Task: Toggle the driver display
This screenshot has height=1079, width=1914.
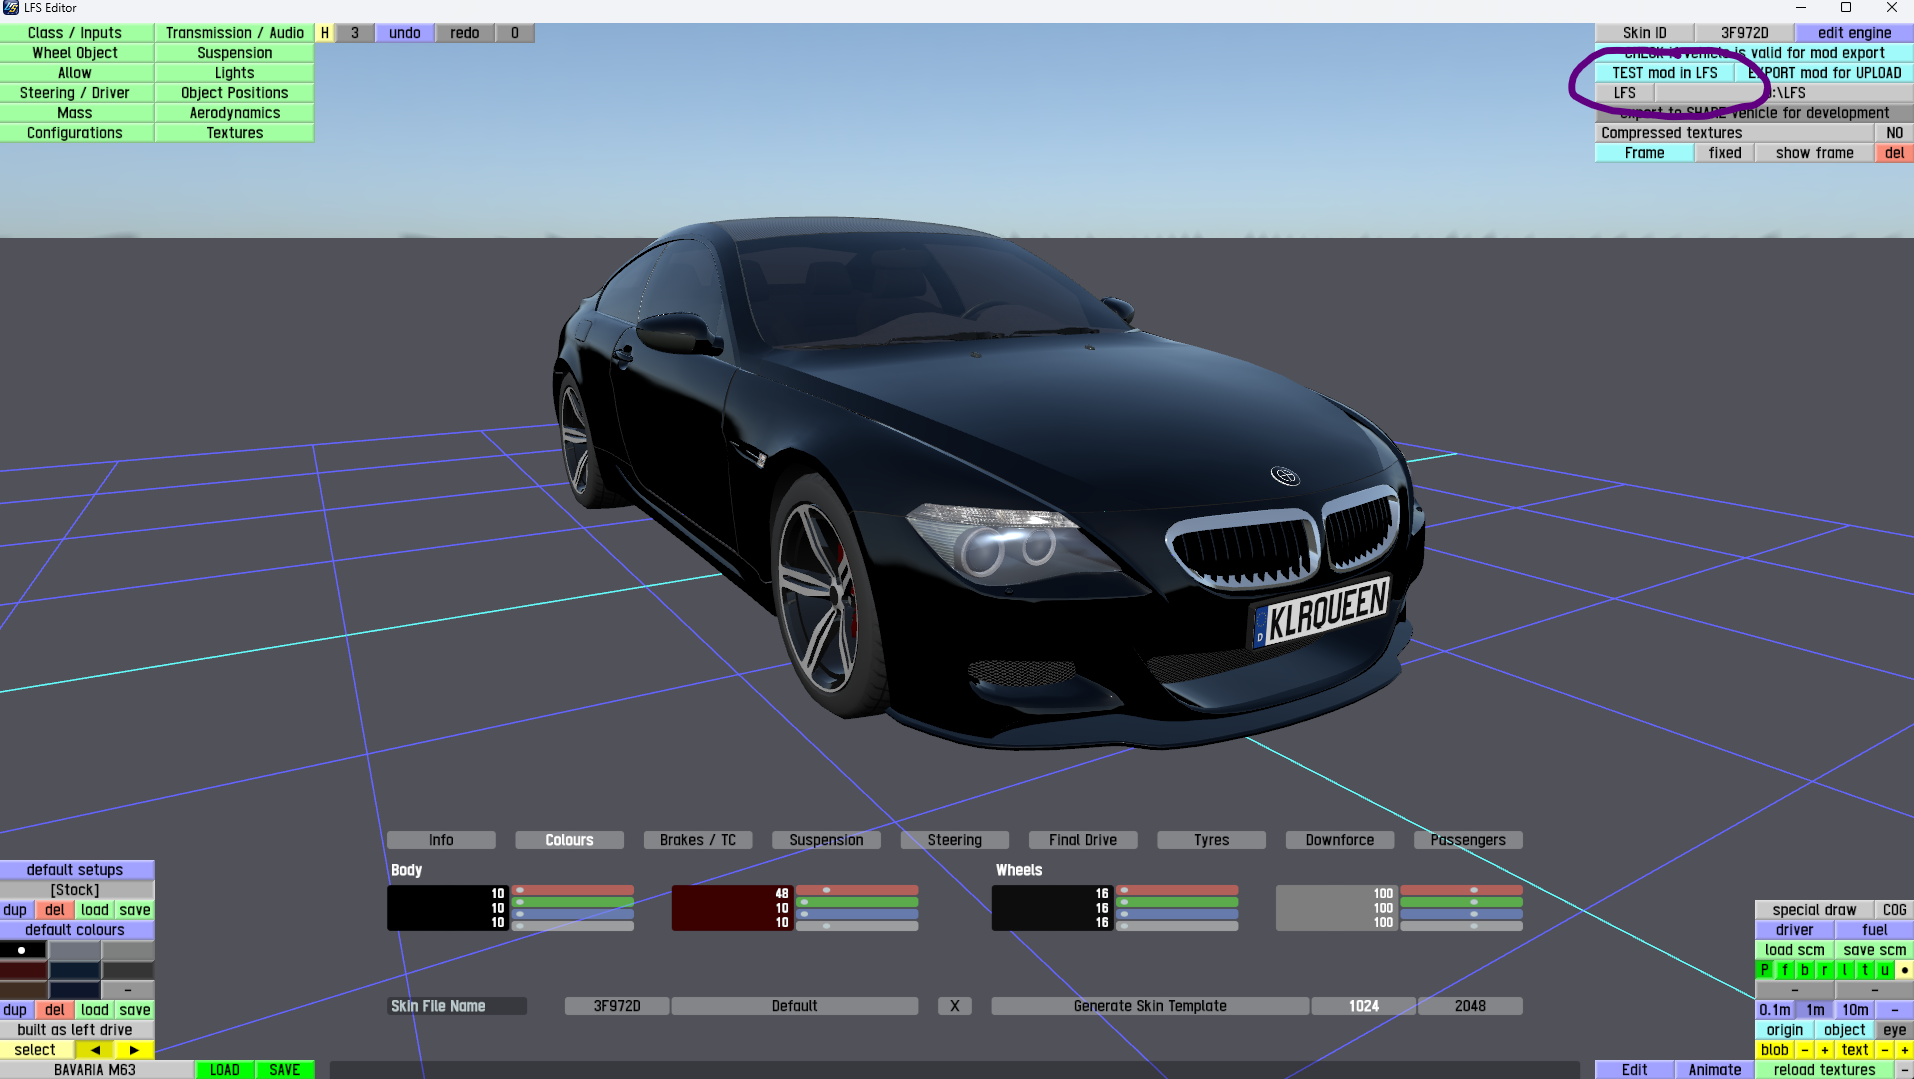Action: [1795, 930]
